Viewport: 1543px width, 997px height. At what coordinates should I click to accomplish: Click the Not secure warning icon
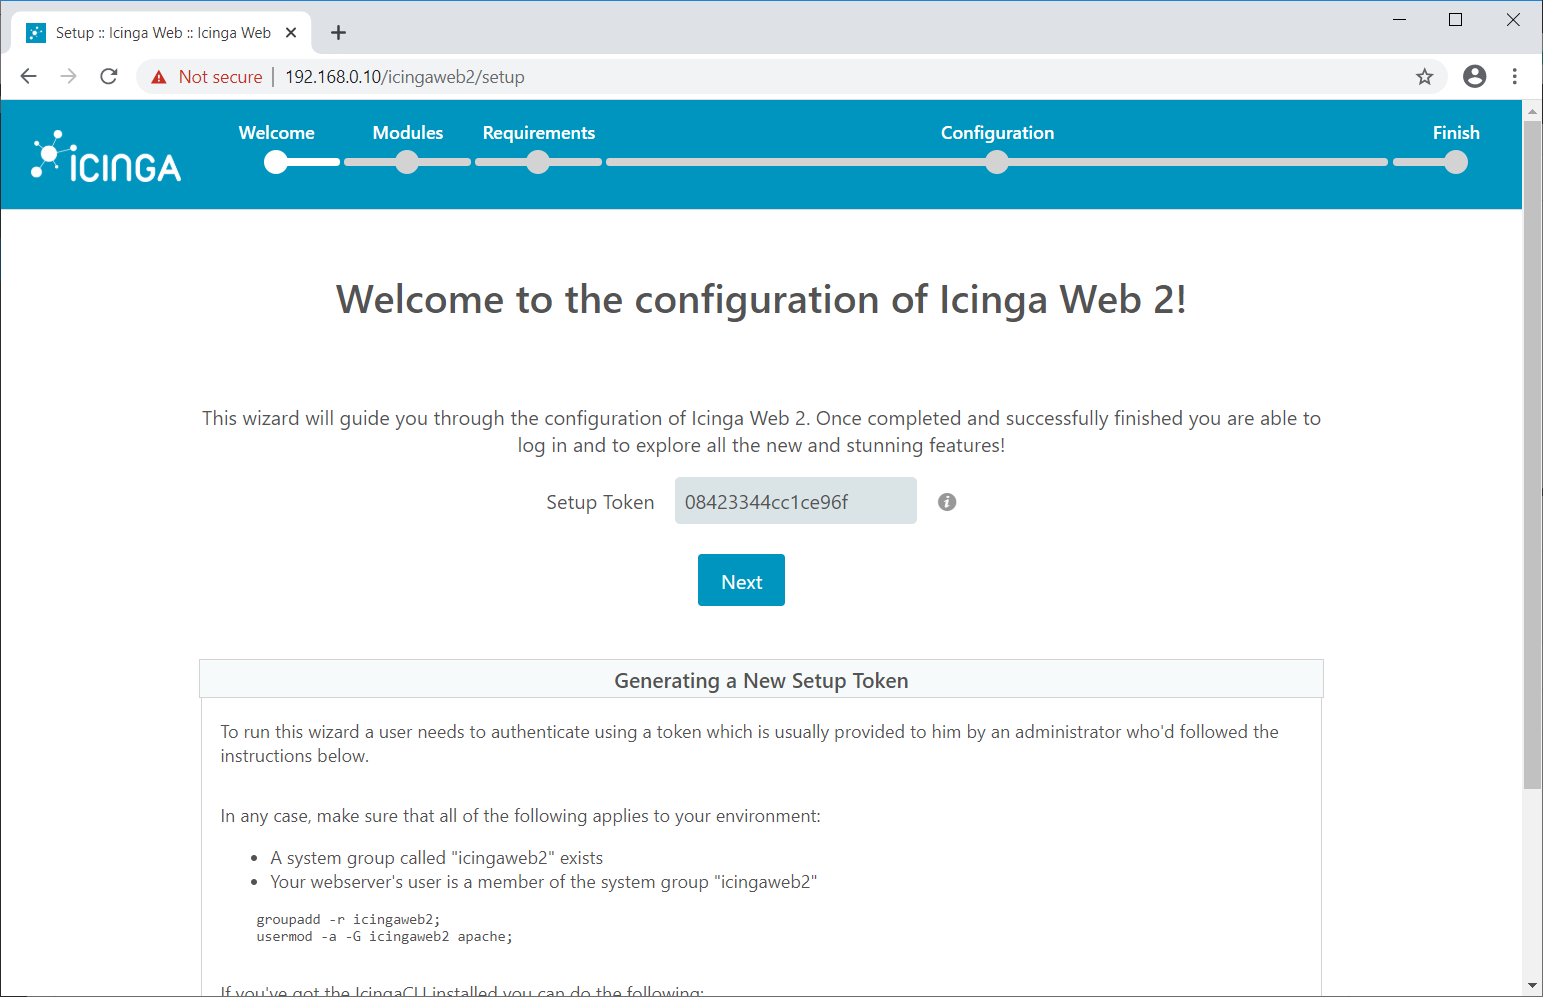(159, 77)
